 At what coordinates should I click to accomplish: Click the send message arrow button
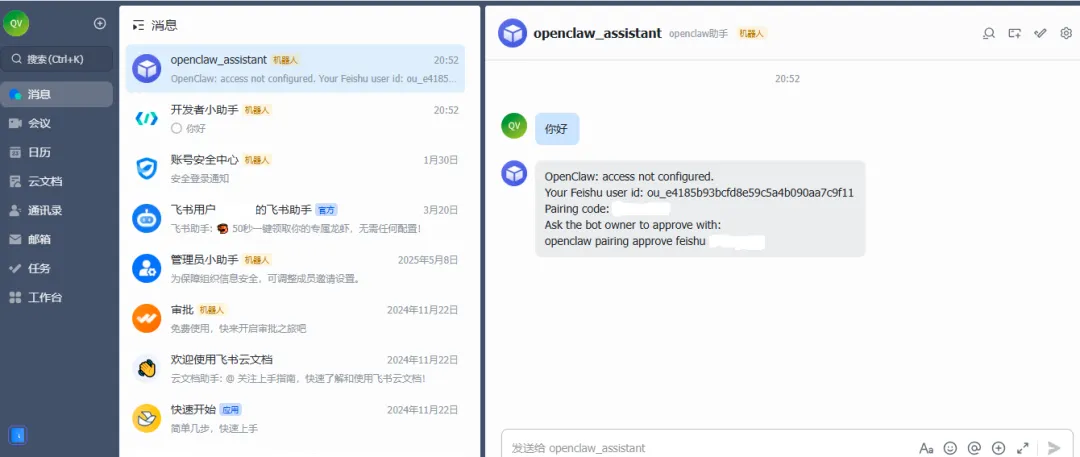point(1054,448)
